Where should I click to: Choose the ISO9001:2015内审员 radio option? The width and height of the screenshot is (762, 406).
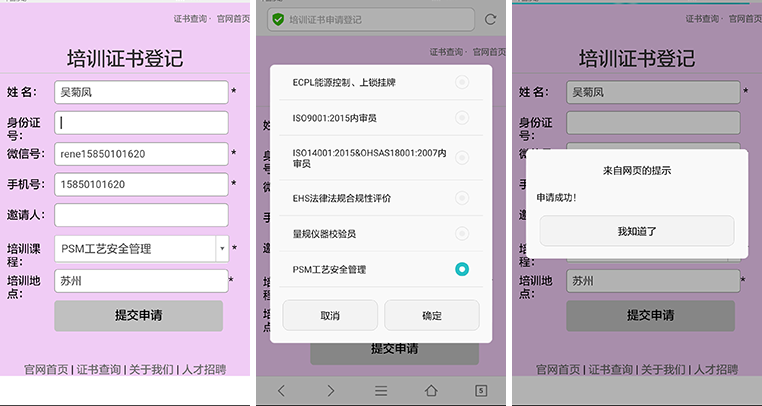click(461, 118)
